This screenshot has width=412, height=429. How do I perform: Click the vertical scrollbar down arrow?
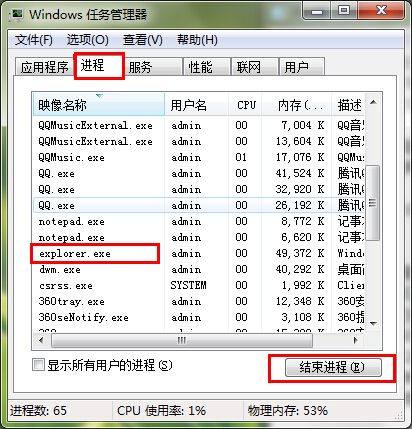coord(373,323)
